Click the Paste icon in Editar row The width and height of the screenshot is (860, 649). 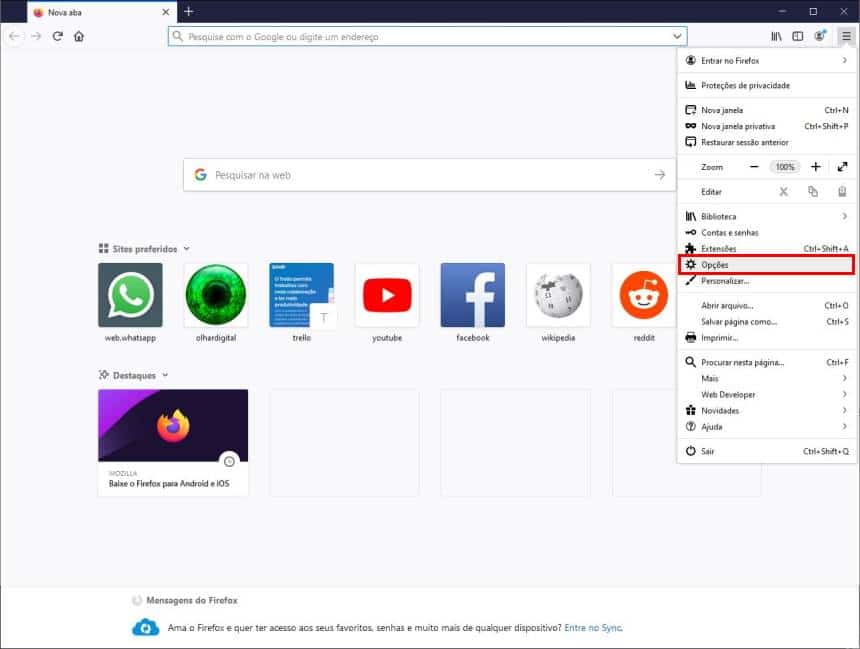click(x=842, y=191)
